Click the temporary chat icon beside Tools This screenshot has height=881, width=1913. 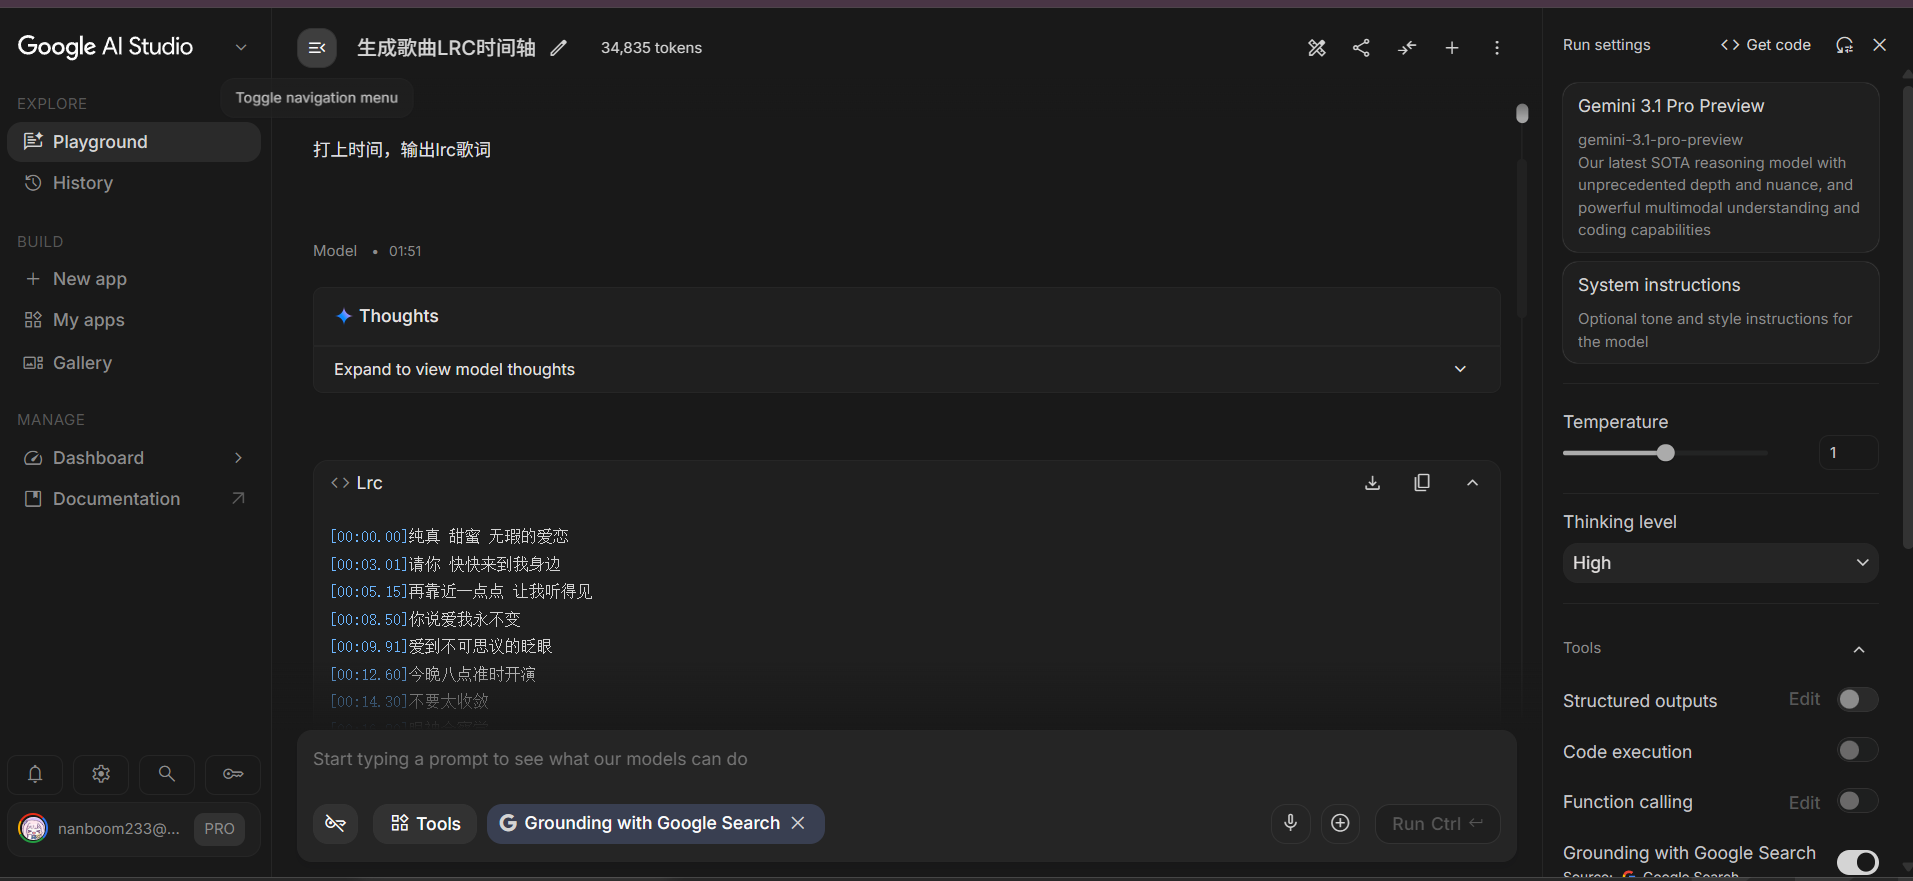(x=336, y=824)
